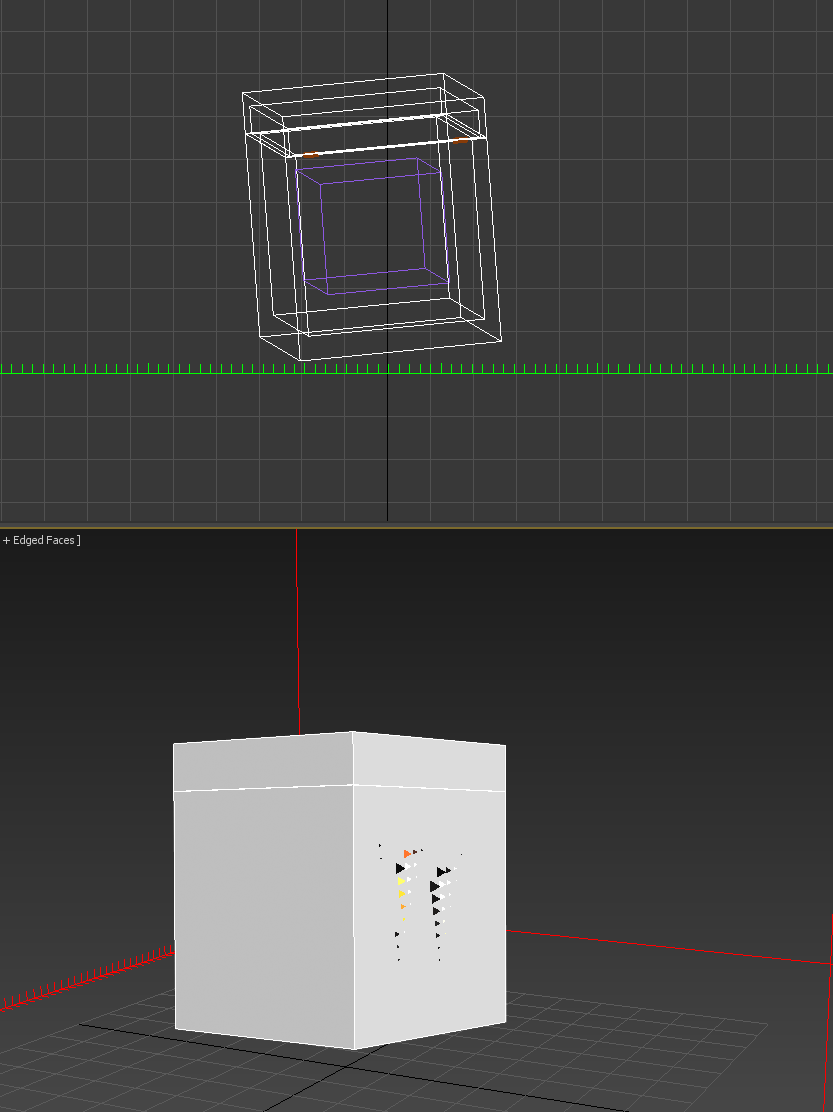Screen dimensions: 833x1112
Task: Open the "Edged Faces" viewport shading menu
Action: [43, 540]
